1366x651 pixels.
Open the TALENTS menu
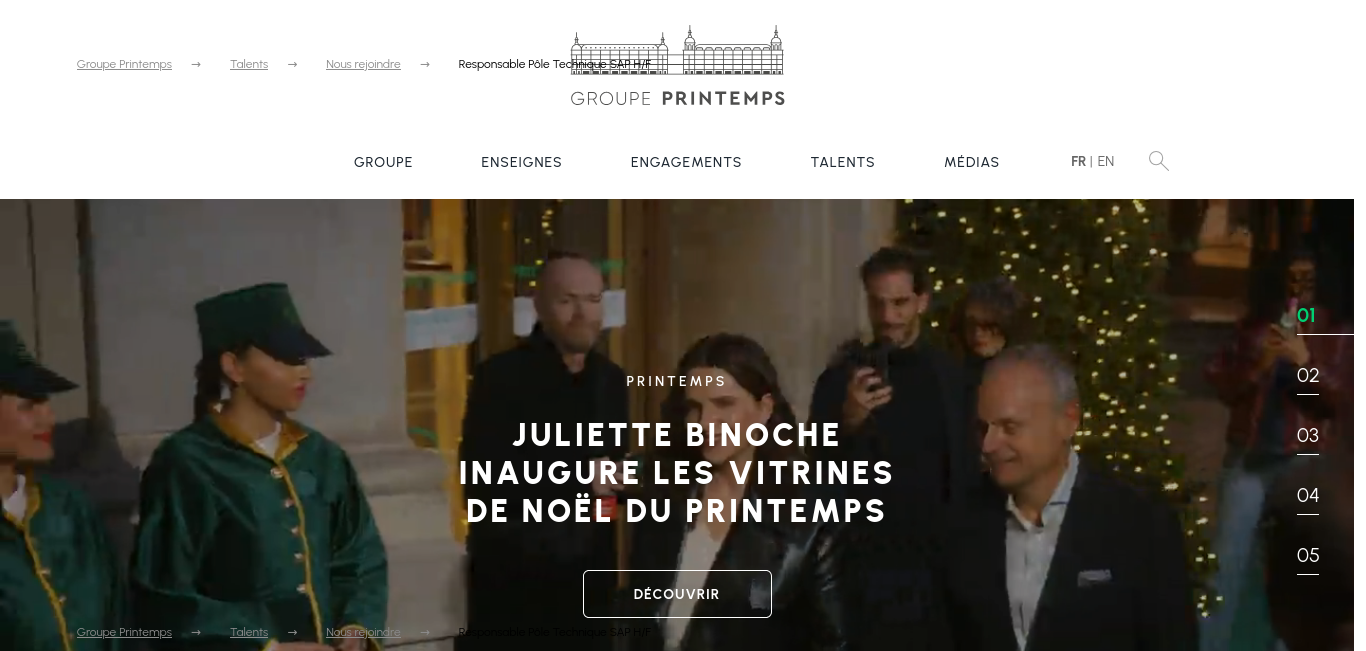(843, 162)
